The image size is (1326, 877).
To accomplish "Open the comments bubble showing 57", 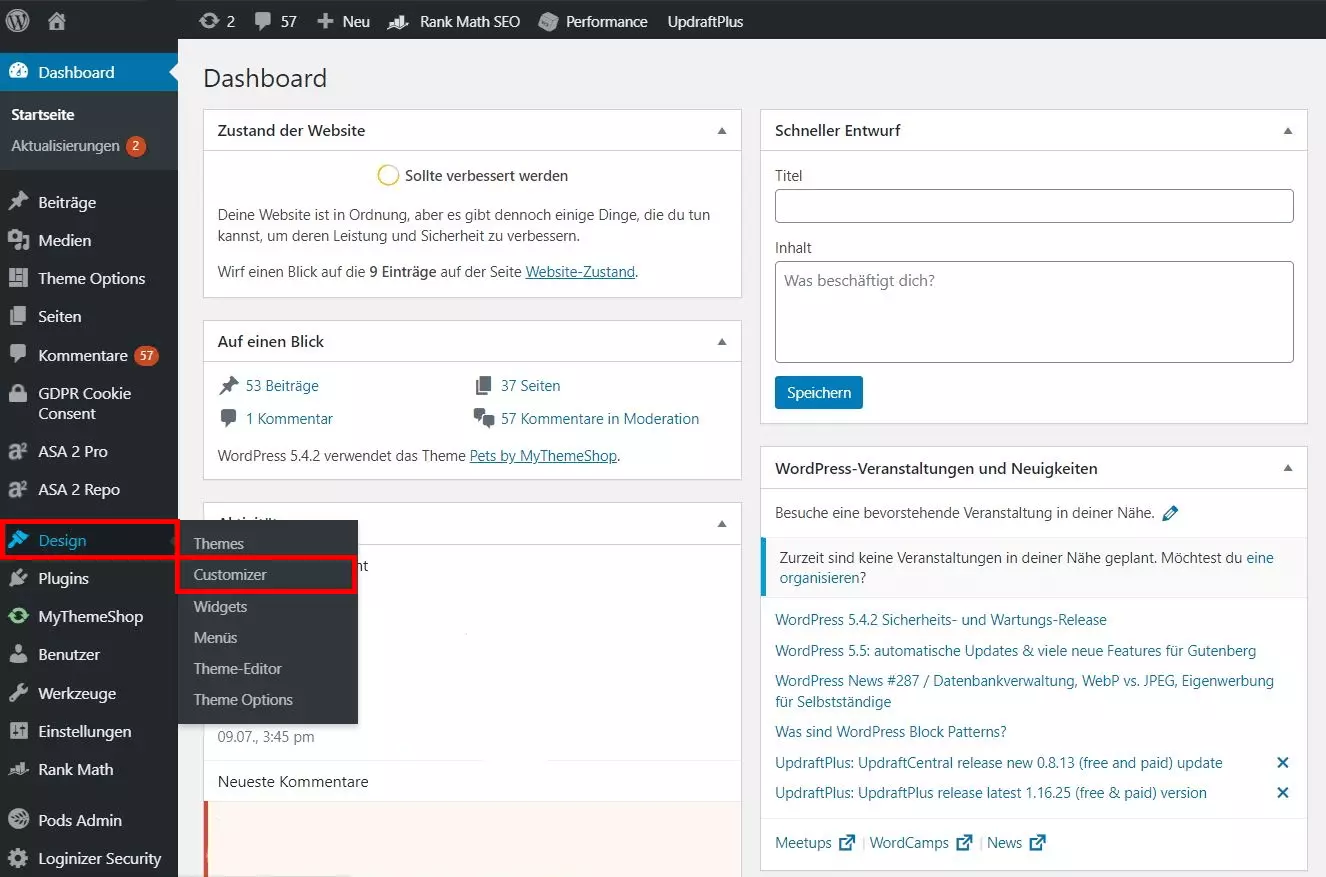I will coord(275,21).
